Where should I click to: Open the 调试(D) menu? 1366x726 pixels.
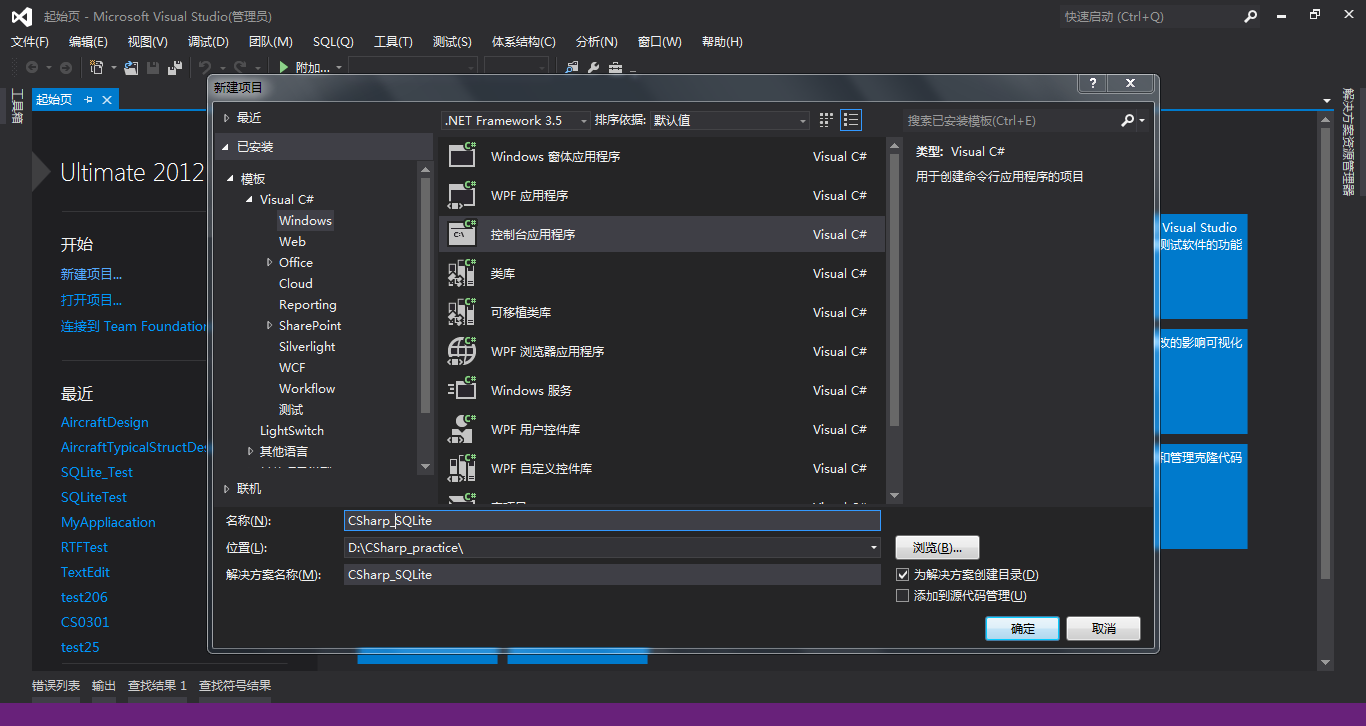(x=208, y=42)
